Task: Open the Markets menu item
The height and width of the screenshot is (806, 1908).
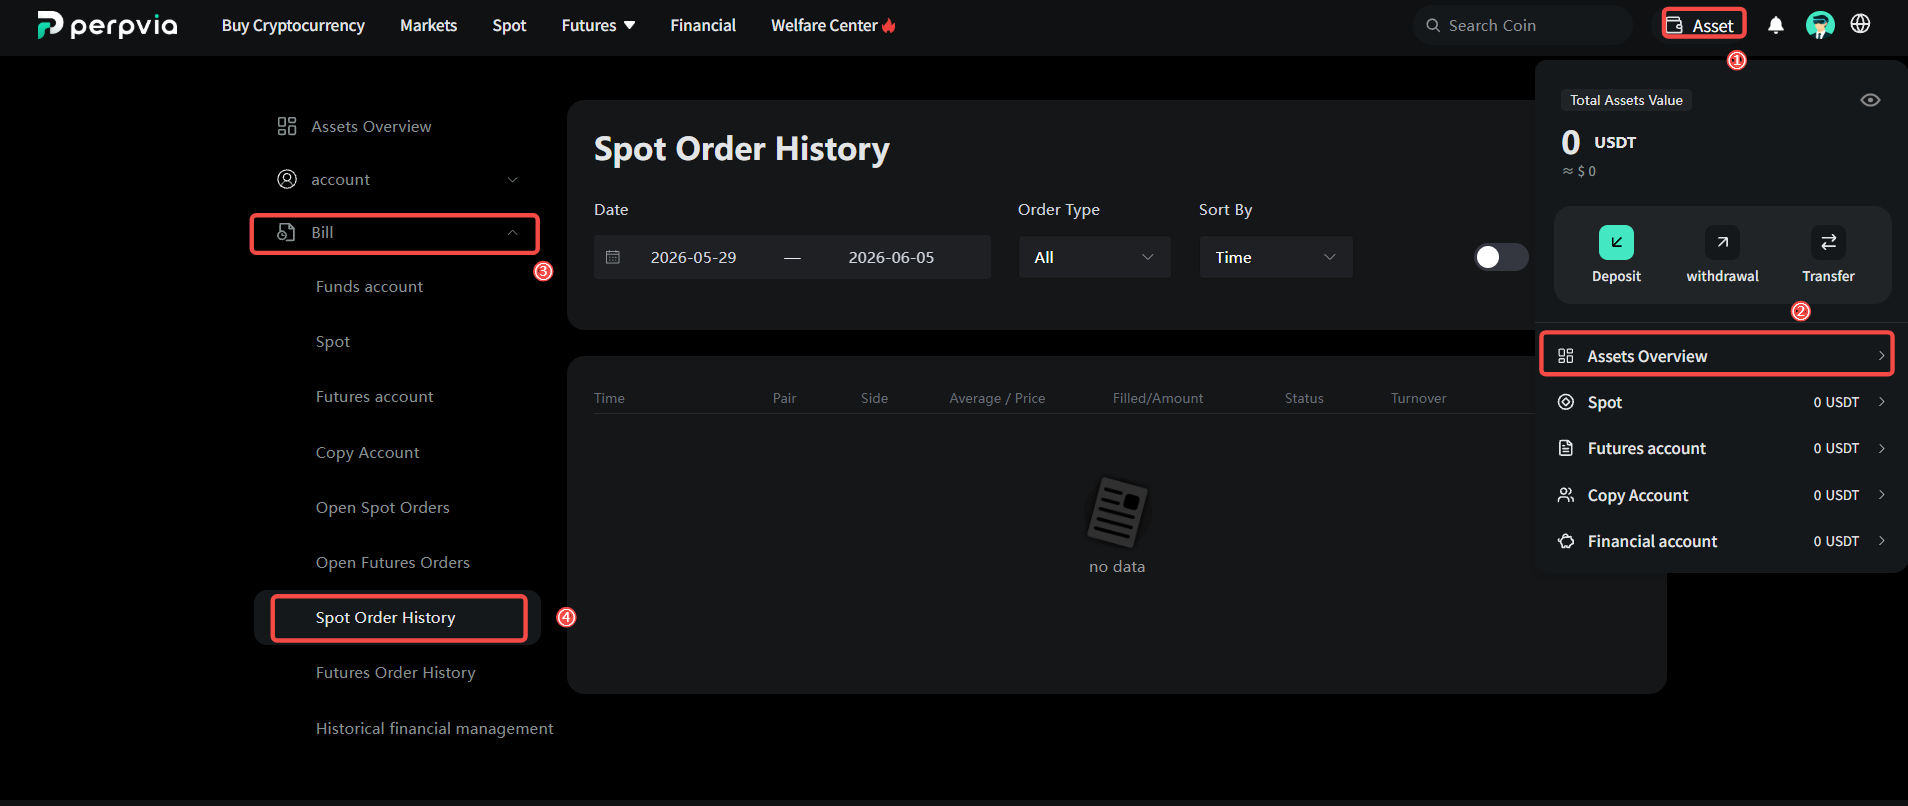Action: tap(428, 25)
